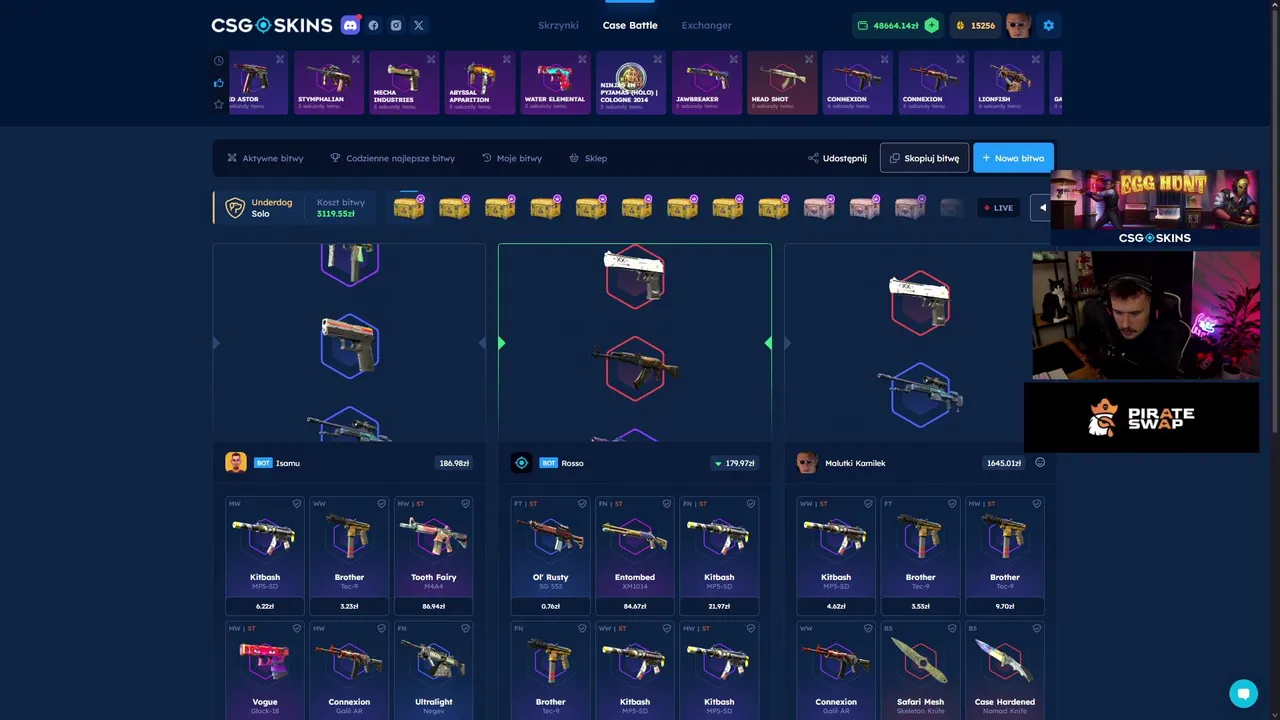
Task: Click the swords icon on Jawbreaker drop
Action: (733, 59)
